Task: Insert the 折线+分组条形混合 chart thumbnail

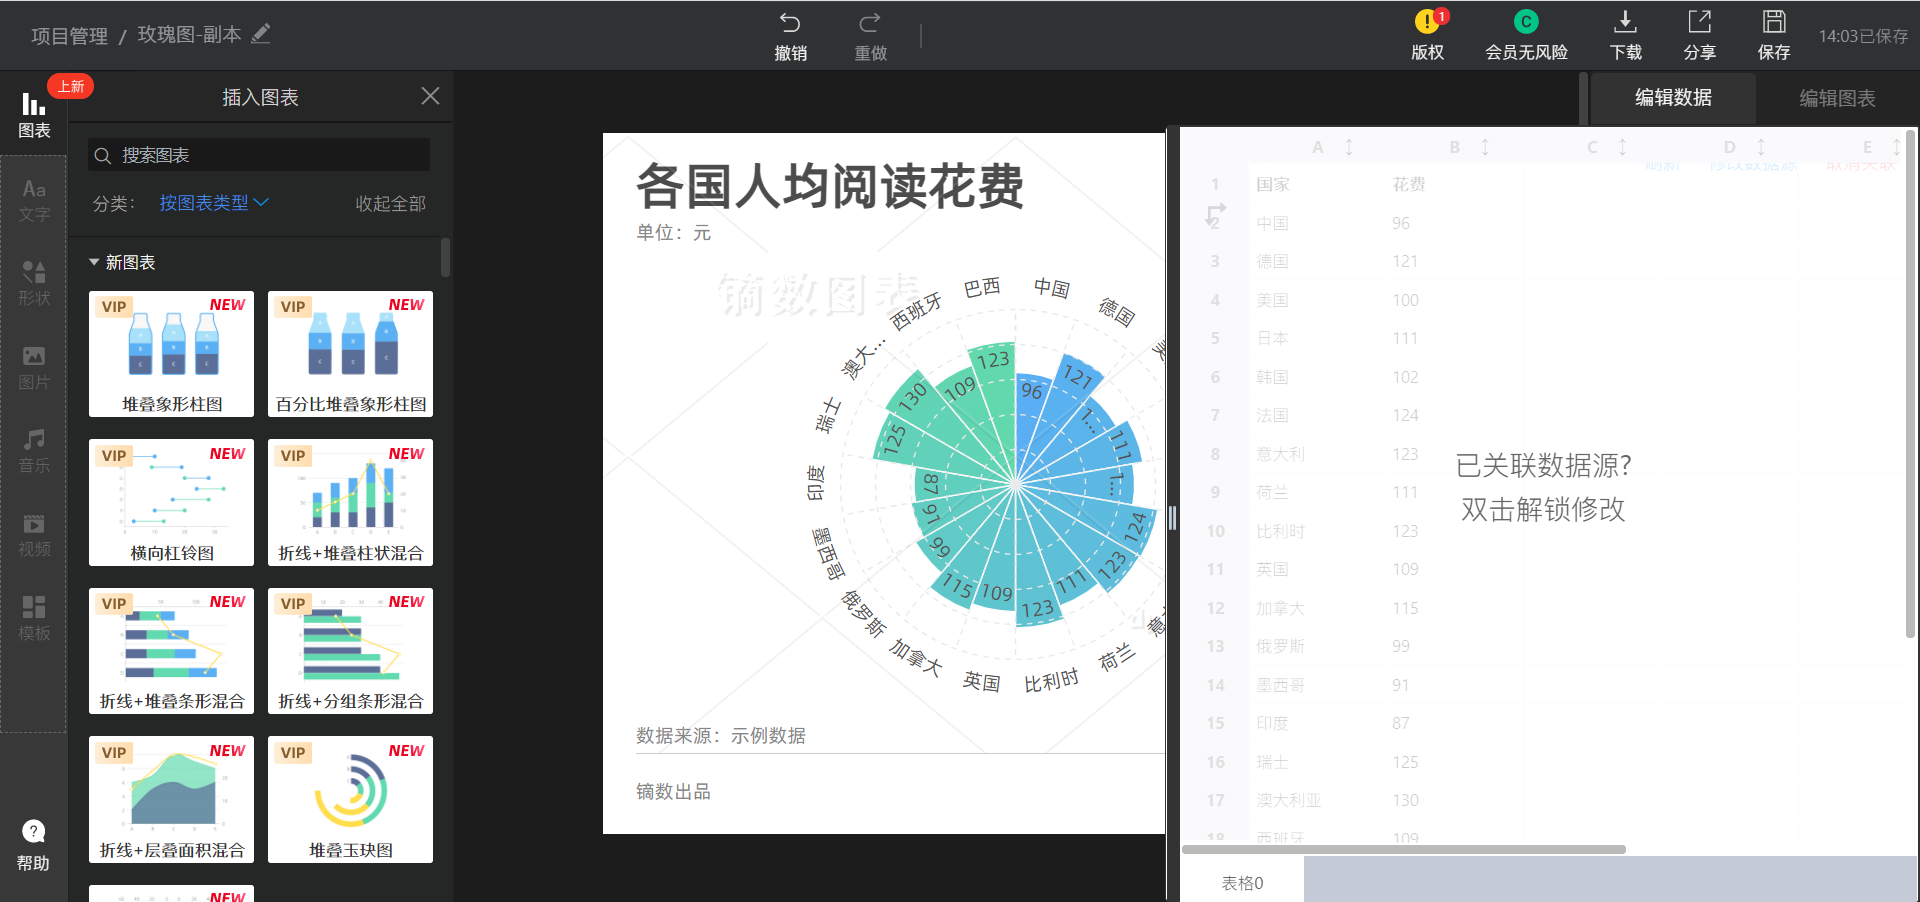Action: (x=350, y=651)
